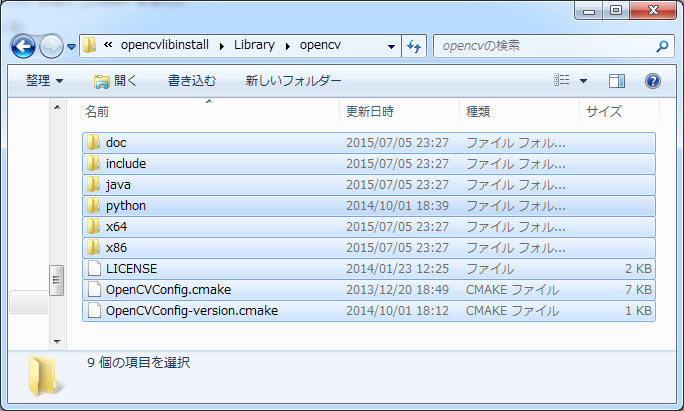Select Library in the address path
The height and width of the screenshot is (411, 684).
254,45
